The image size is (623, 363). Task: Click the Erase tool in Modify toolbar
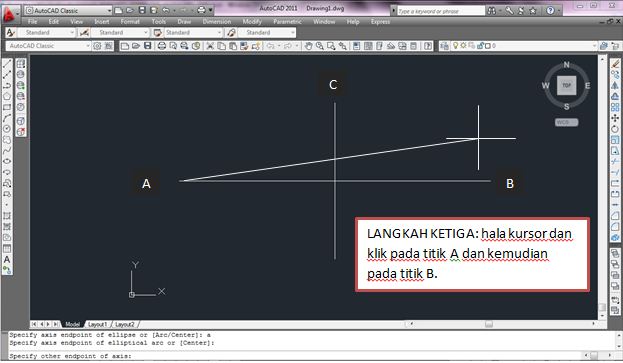point(615,63)
